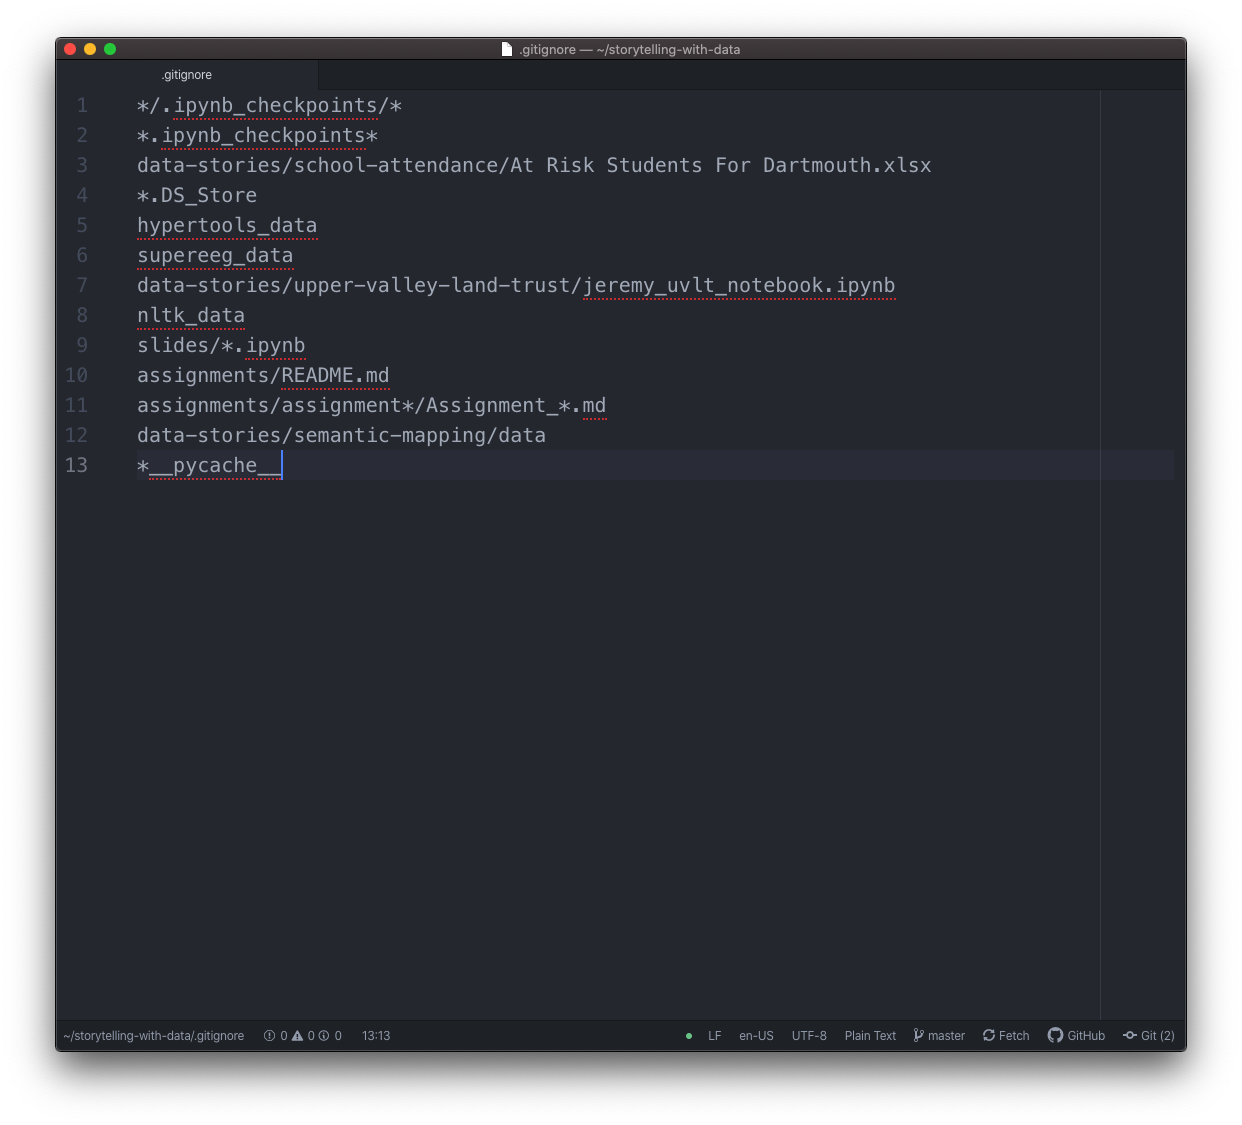
Task: Click the linter warning triangle icon
Action: coord(297,1036)
